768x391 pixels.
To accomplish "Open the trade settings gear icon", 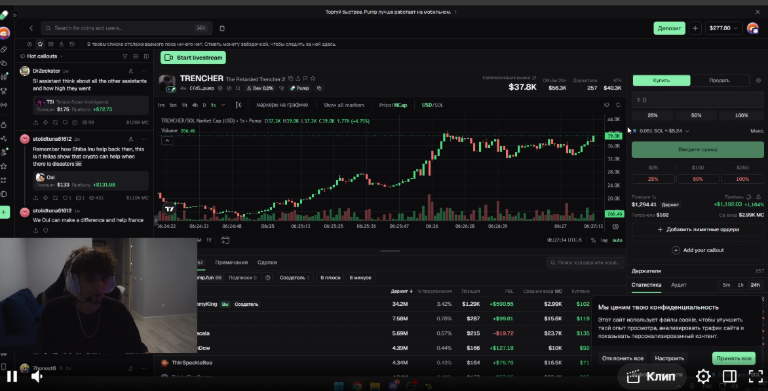I will [x=758, y=80].
